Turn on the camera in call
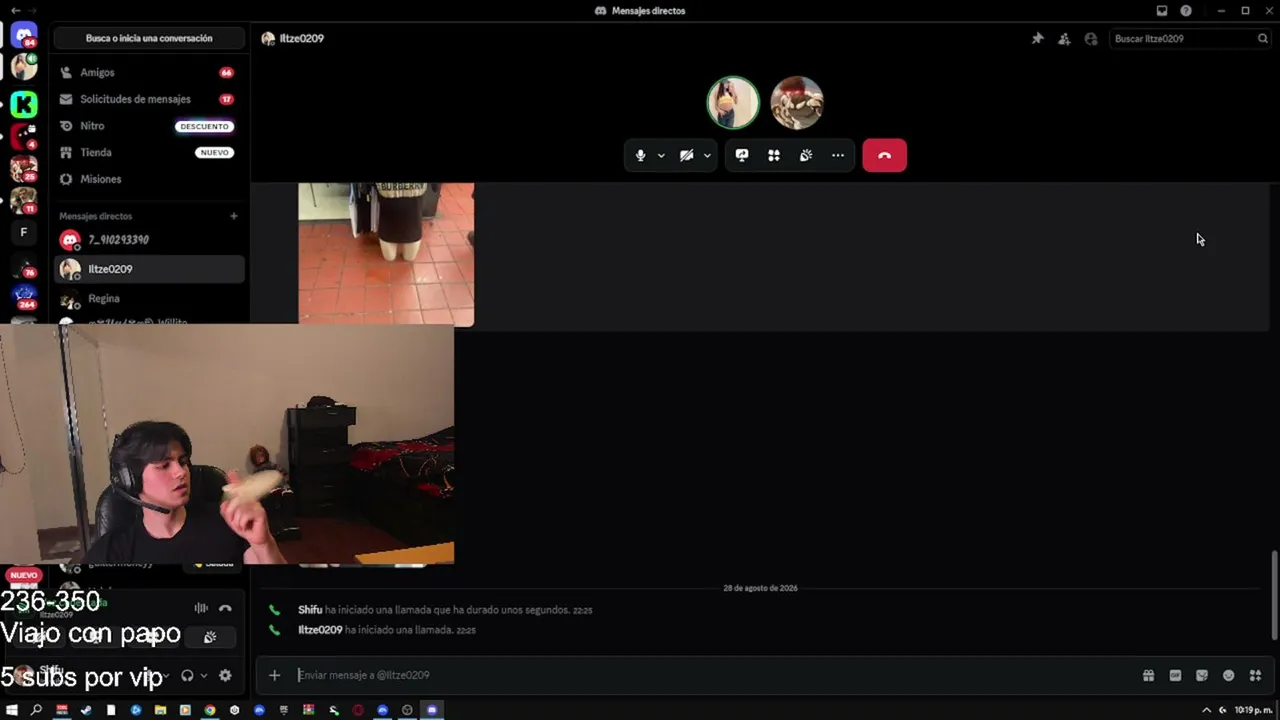This screenshot has height=720, width=1280. 686,155
